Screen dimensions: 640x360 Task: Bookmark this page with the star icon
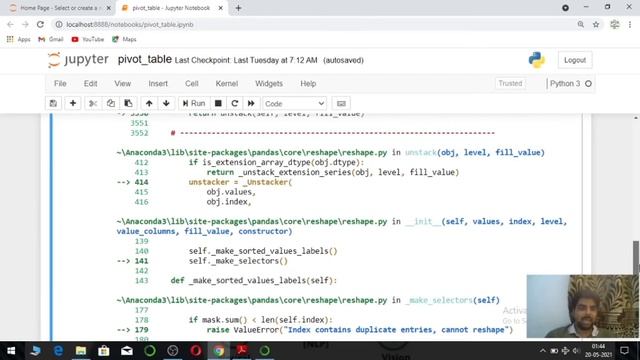click(x=596, y=24)
